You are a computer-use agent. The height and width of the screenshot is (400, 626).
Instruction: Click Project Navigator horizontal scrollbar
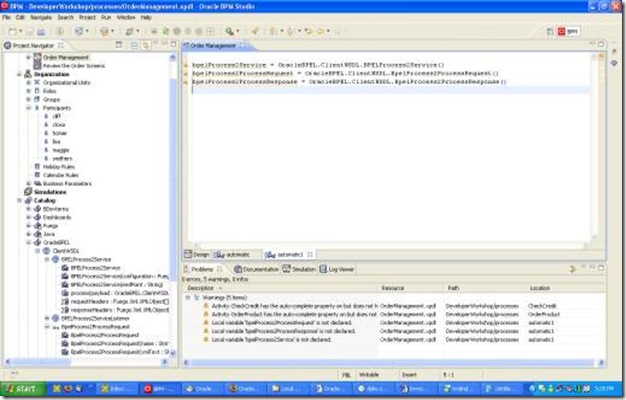tap(86, 362)
